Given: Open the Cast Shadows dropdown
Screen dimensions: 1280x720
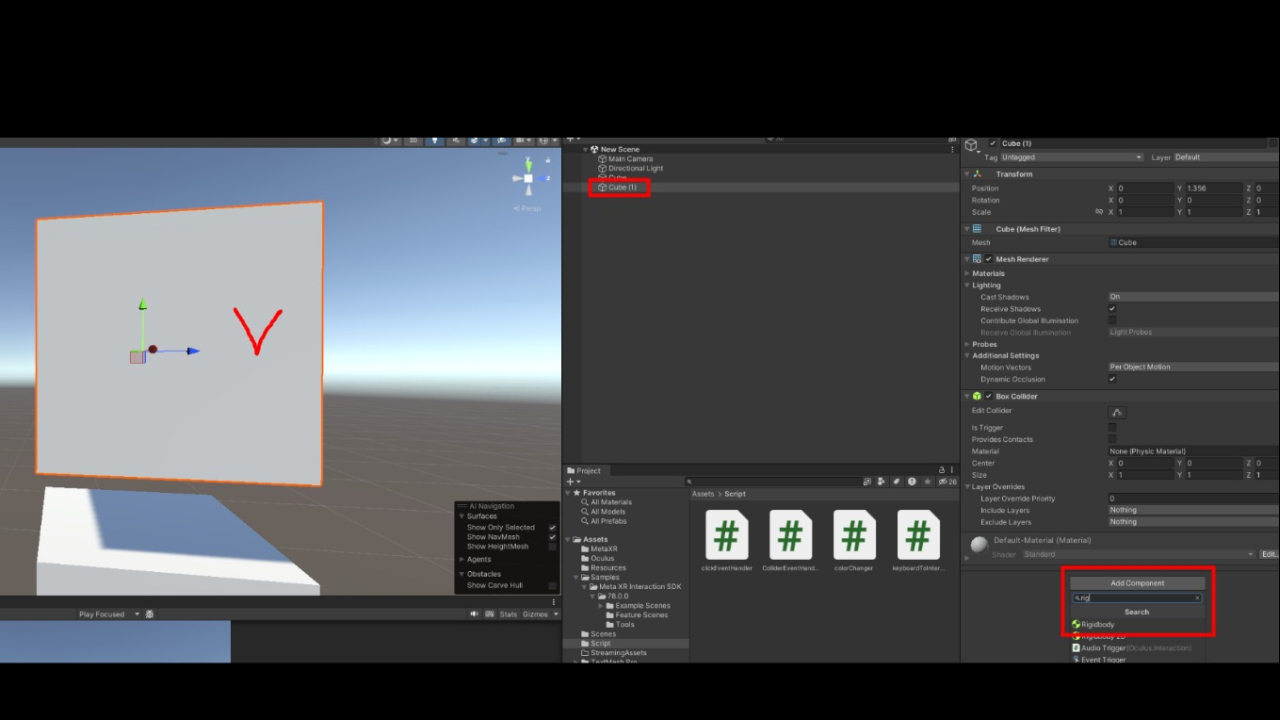Looking at the screenshot, I should pyautogui.click(x=1190, y=297).
